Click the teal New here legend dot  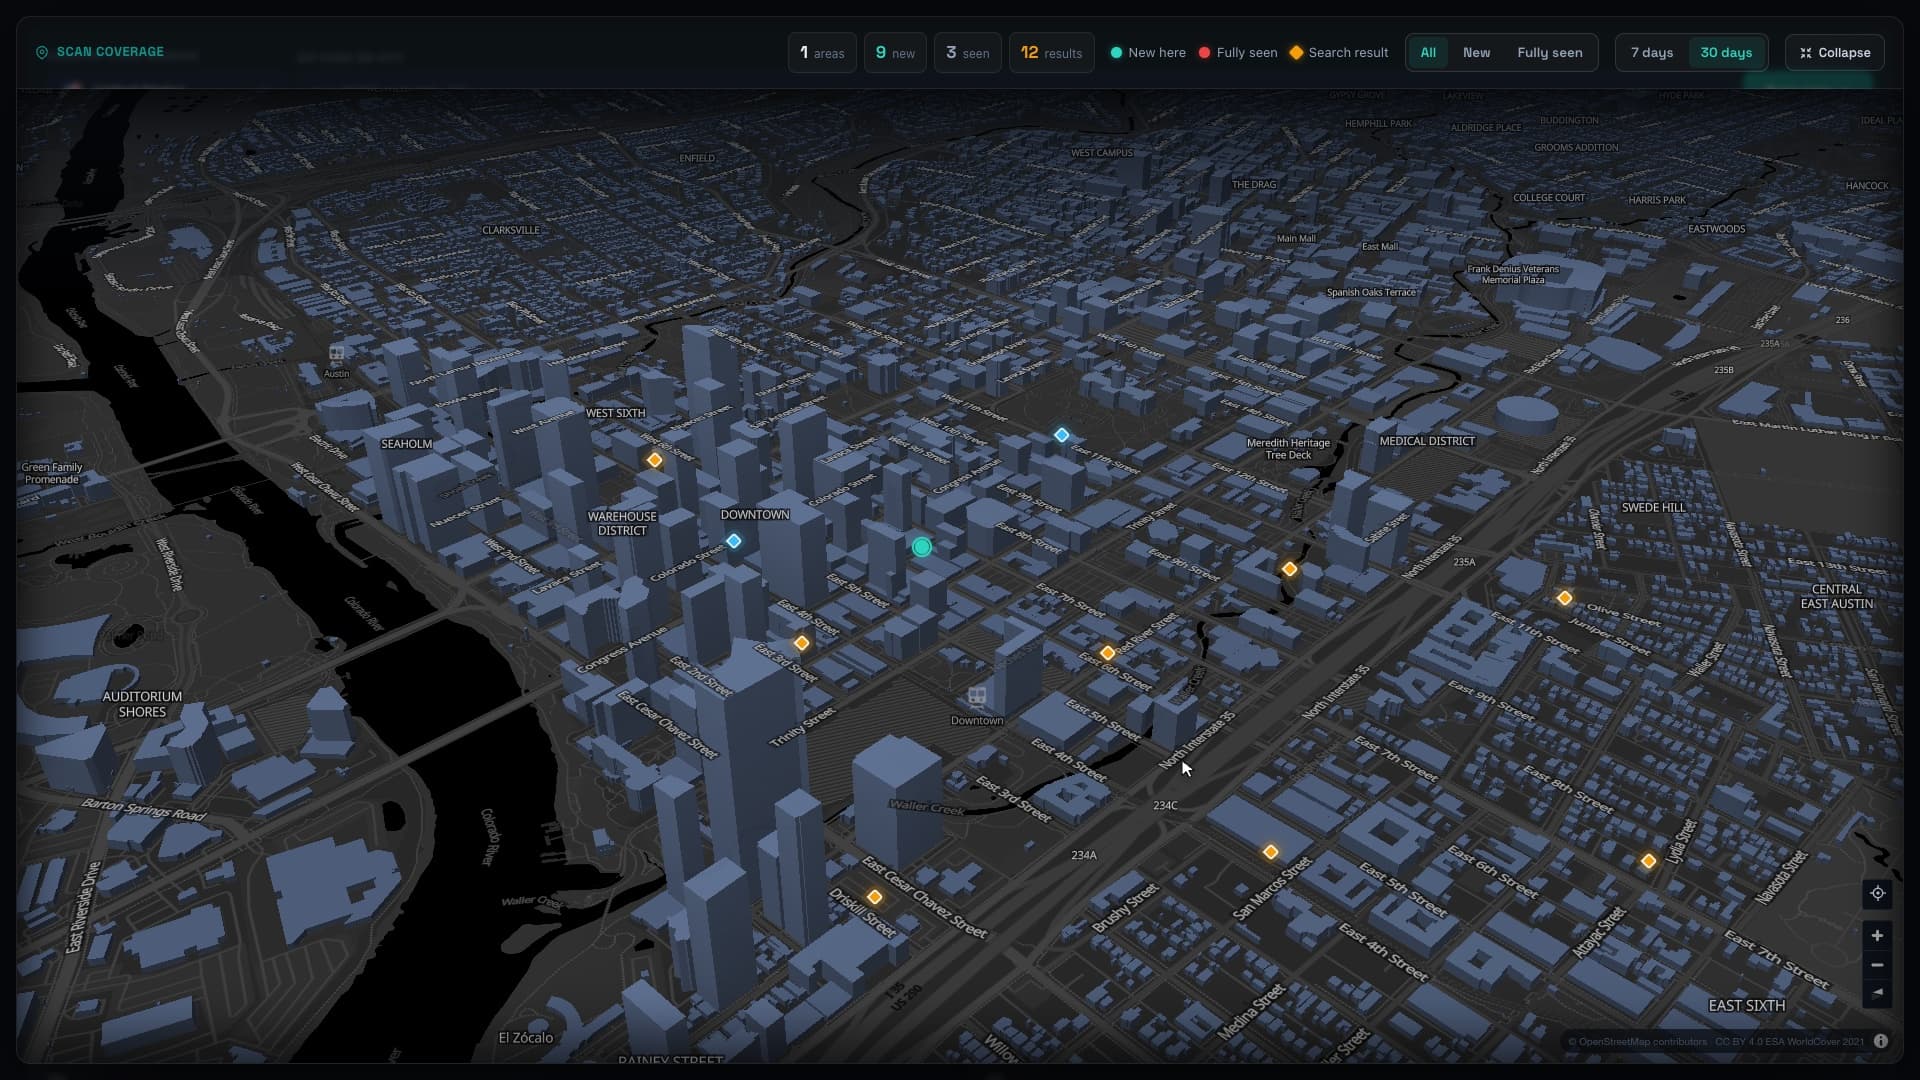pos(1116,53)
